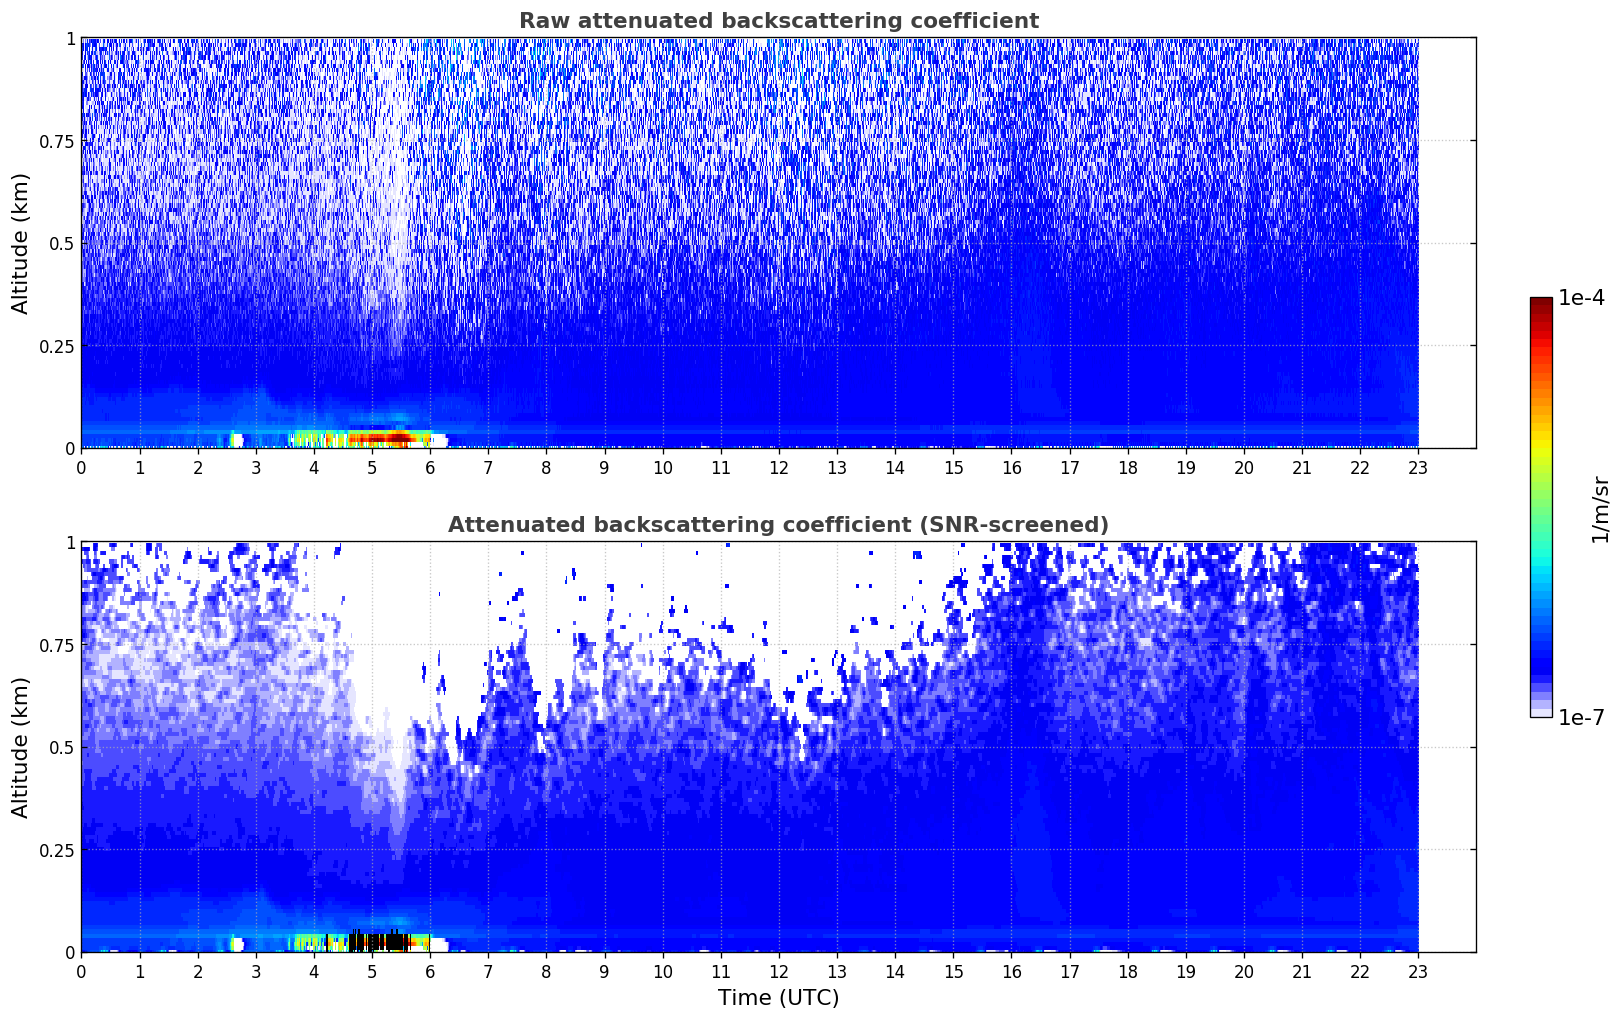Viewport: 1621px width, 1020px height.
Task: Select hour tick "18" under the SNR-screened plot
Action: (x=1128, y=971)
